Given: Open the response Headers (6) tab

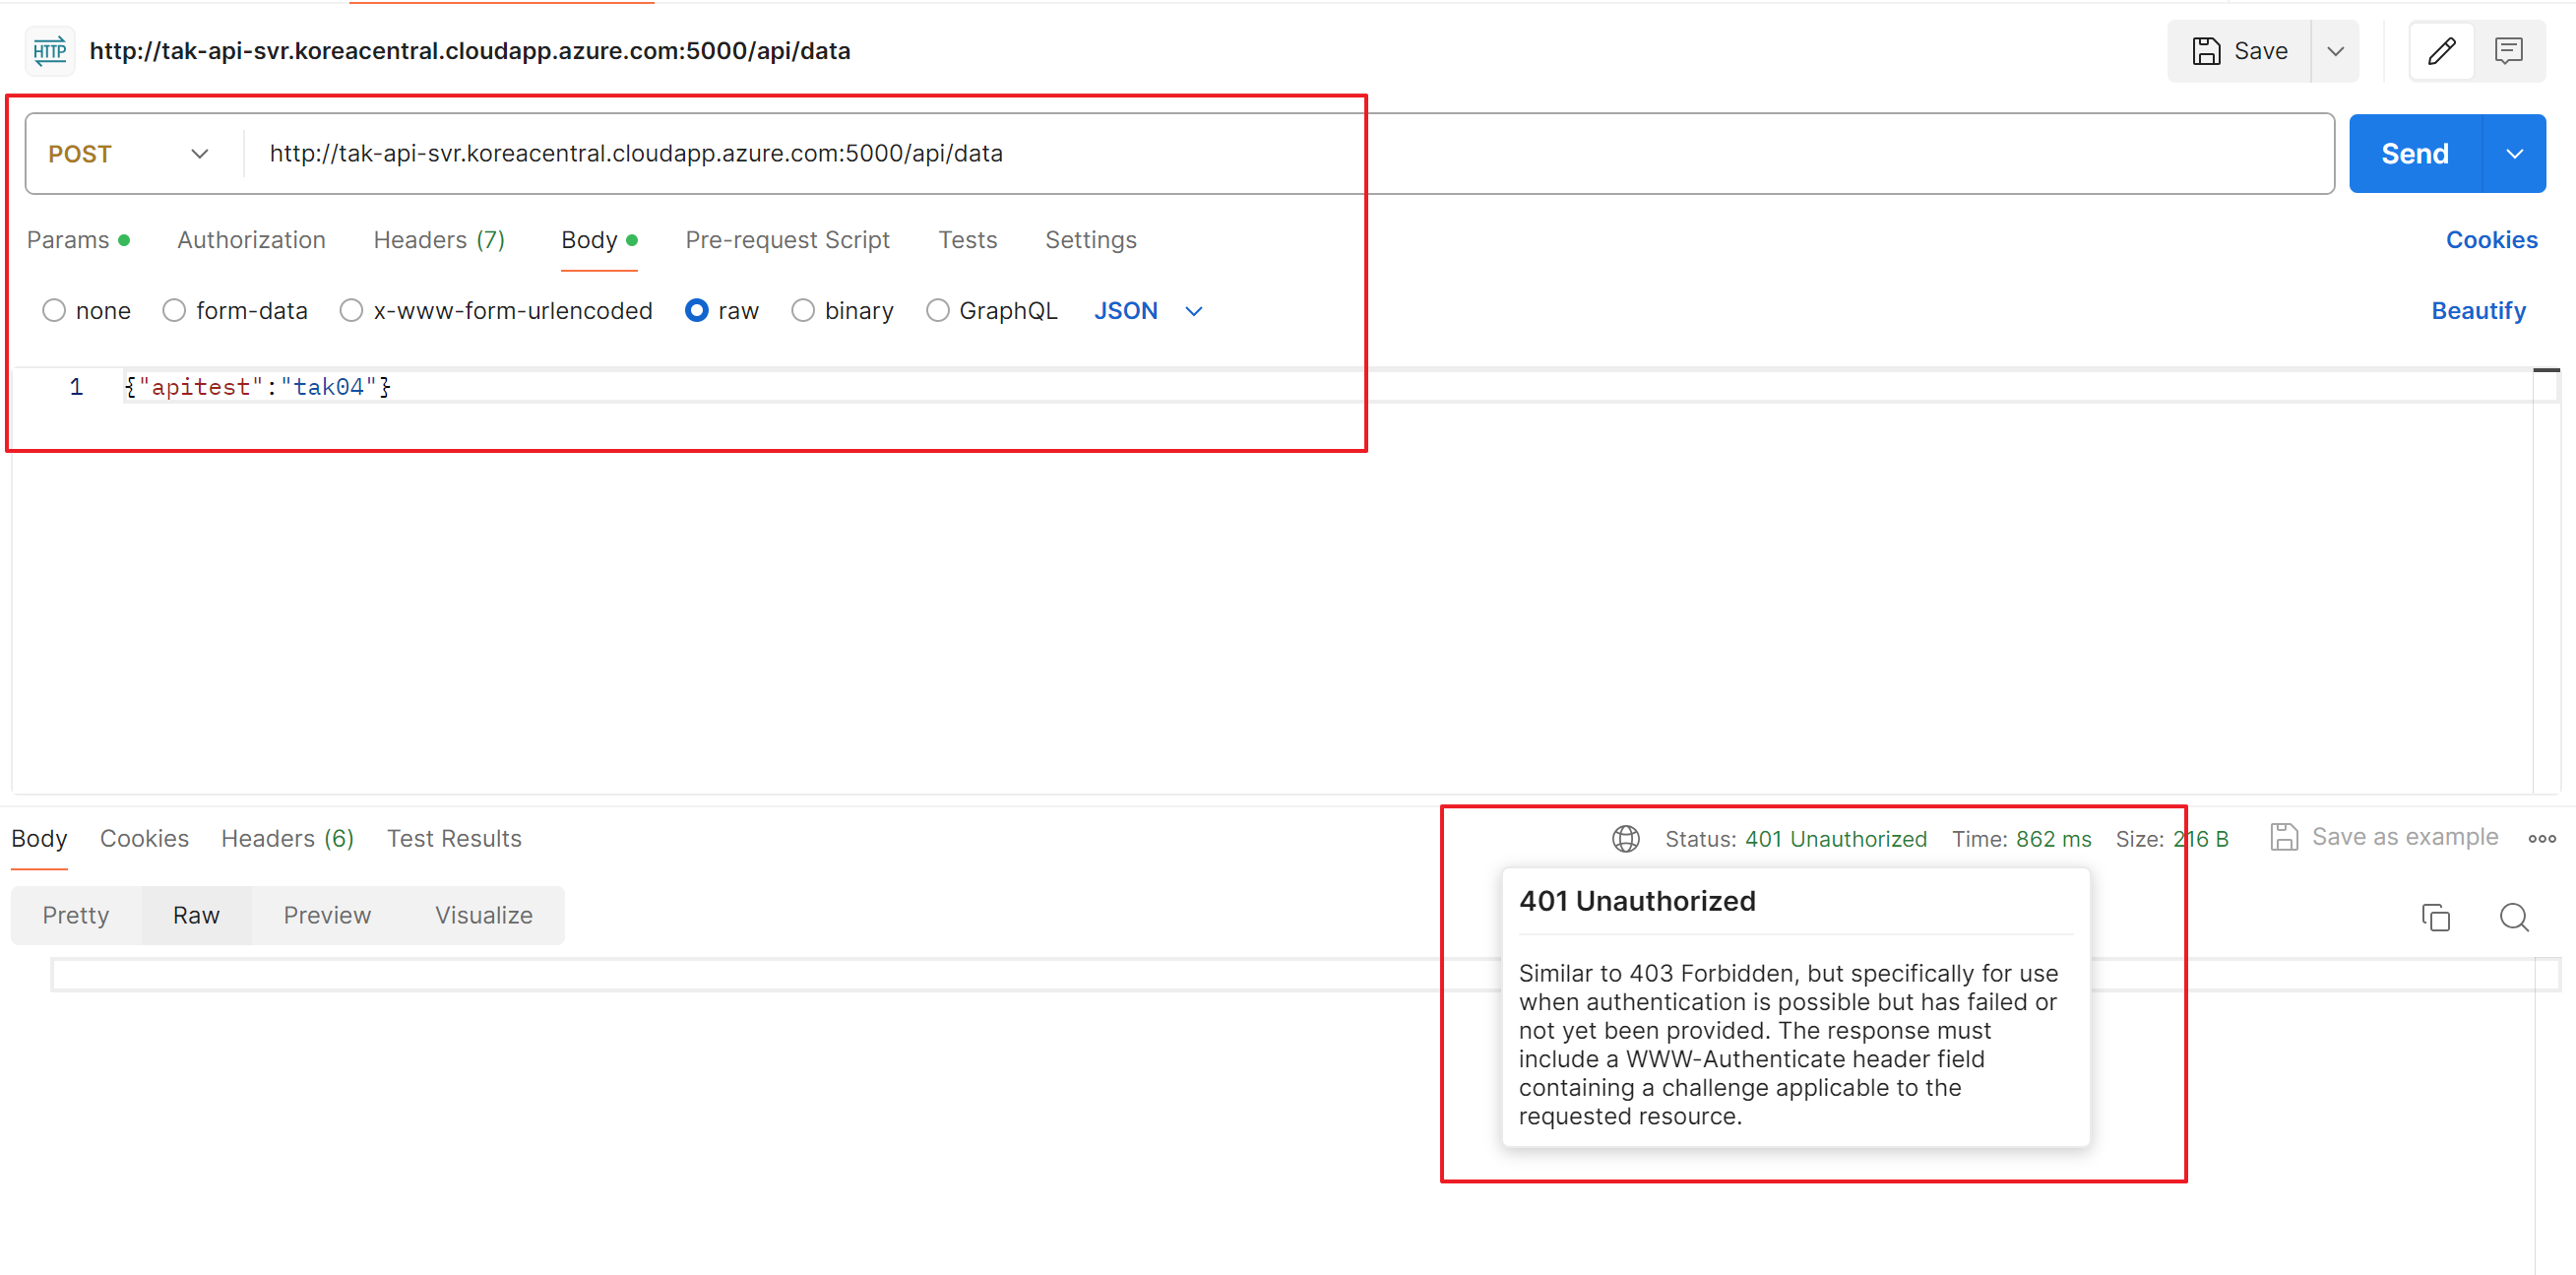Looking at the screenshot, I should coord(287,838).
